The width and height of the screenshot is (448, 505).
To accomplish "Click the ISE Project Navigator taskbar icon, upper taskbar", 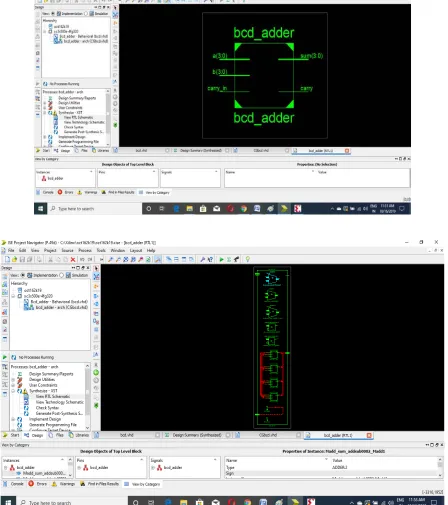I will tap(284, 209).
